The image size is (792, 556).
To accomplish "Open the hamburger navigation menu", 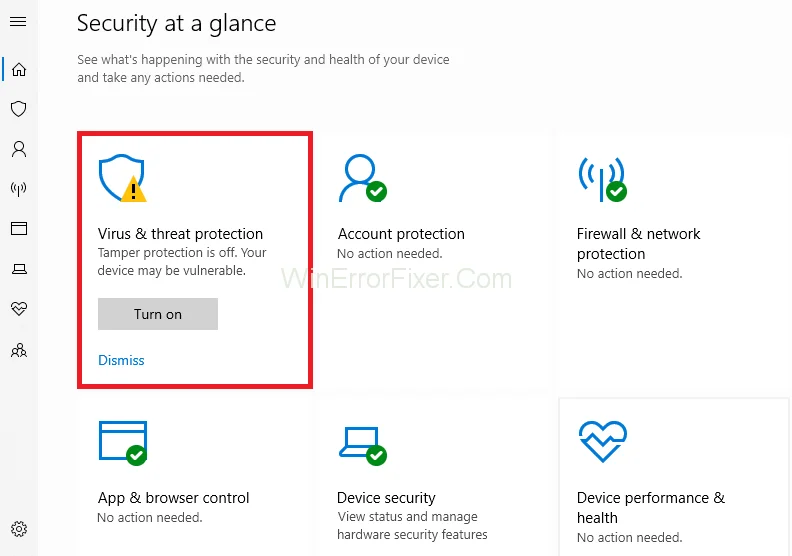I will tap(18, 22).
